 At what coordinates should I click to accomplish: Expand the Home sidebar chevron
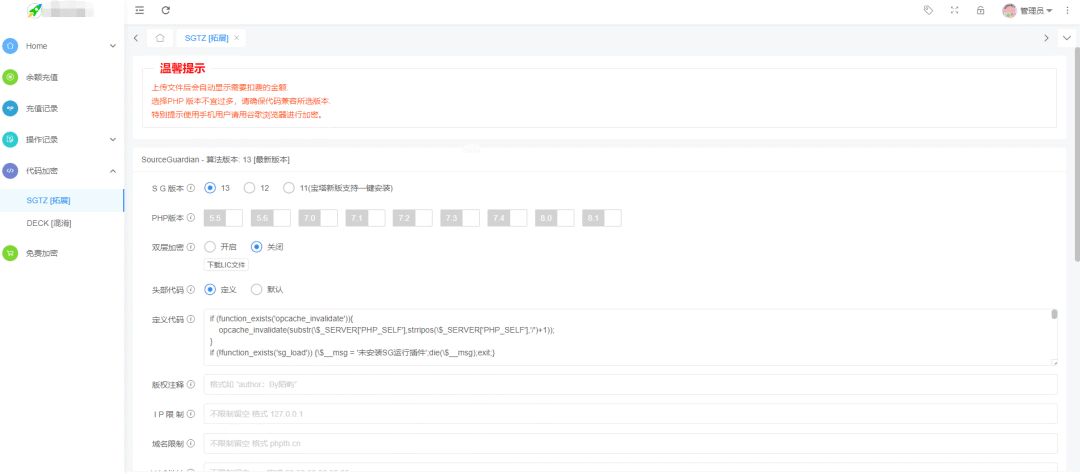point(113,46)
